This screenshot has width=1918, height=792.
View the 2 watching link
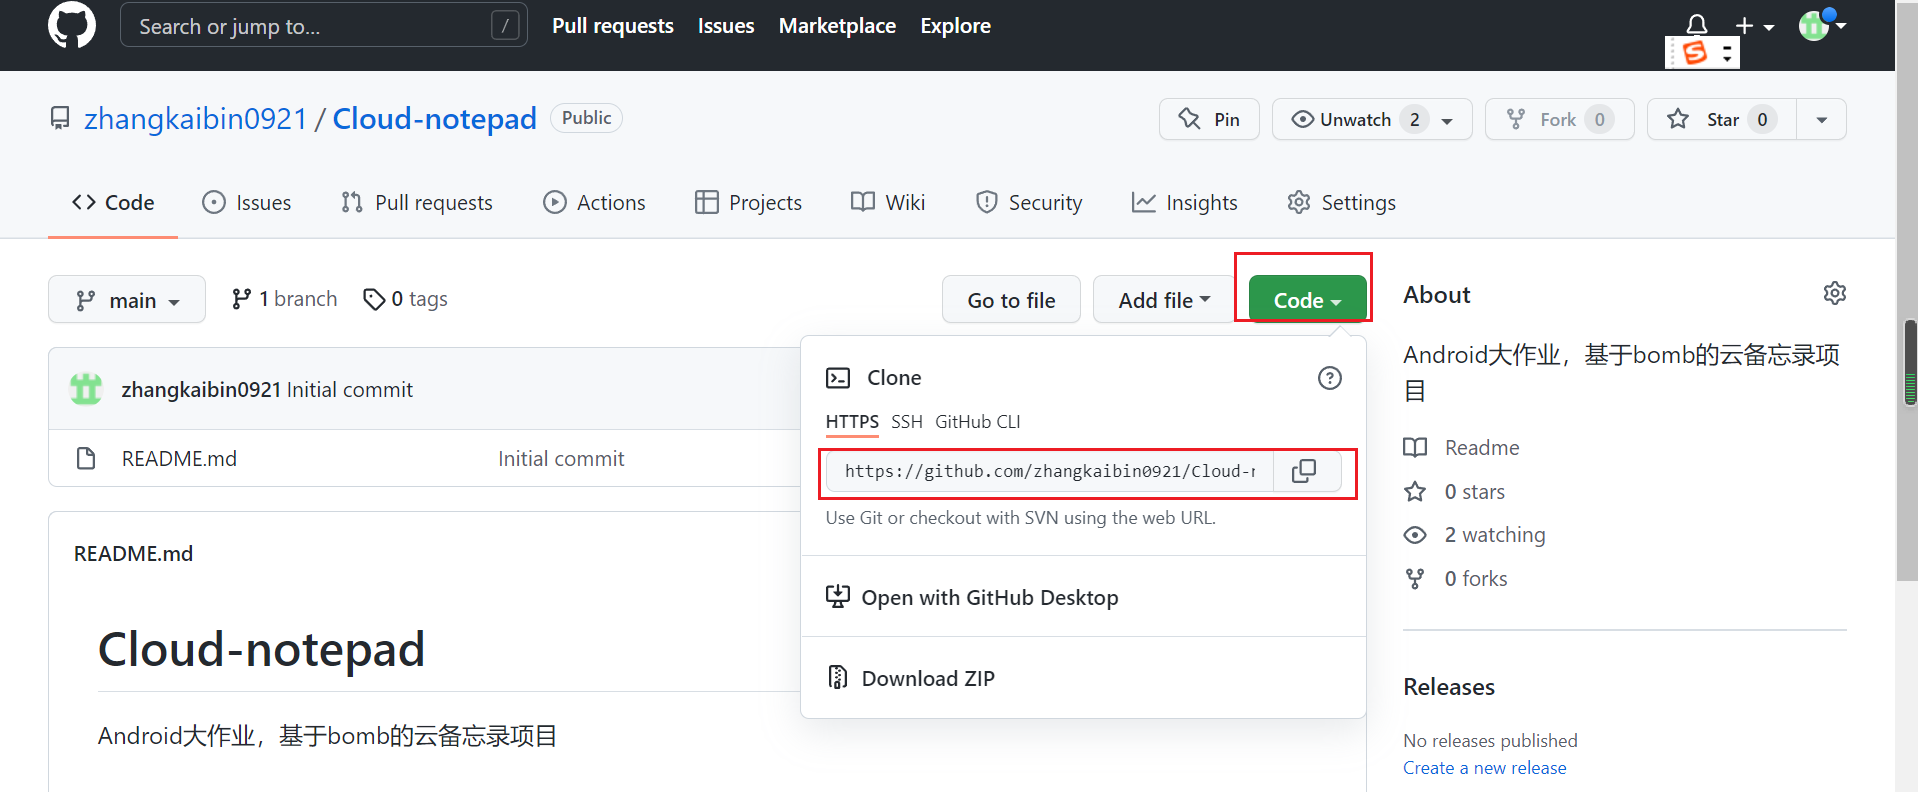1474,535
